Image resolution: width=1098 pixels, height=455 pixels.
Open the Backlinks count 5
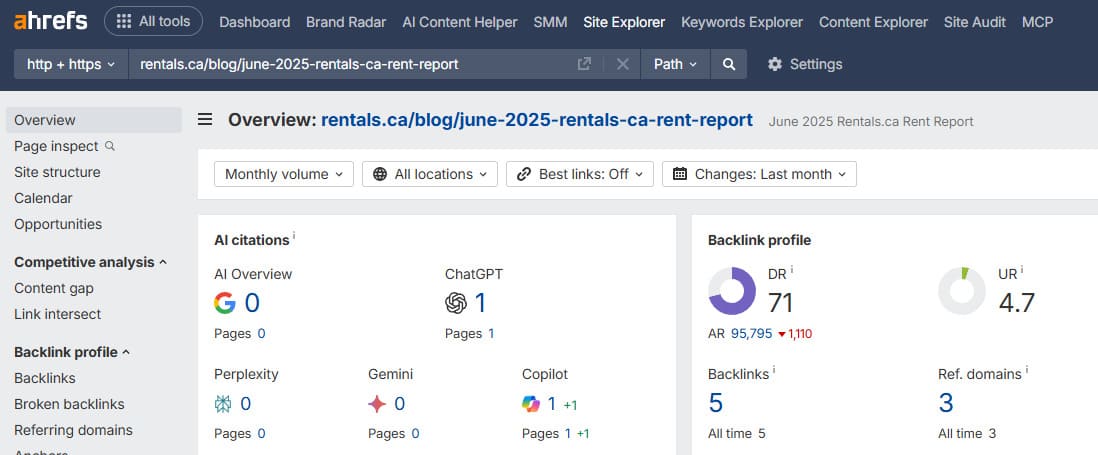716,403
